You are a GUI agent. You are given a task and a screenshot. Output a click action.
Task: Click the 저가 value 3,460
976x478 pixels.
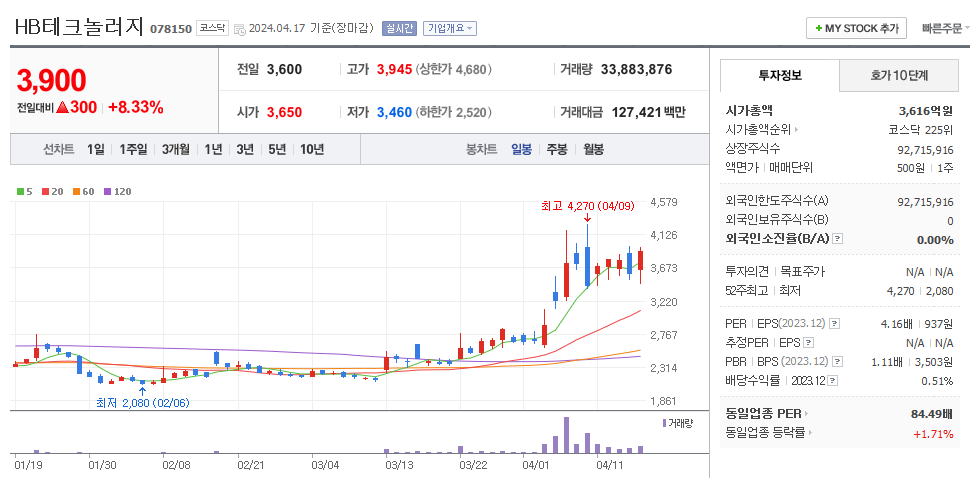[x=394, y=113]
